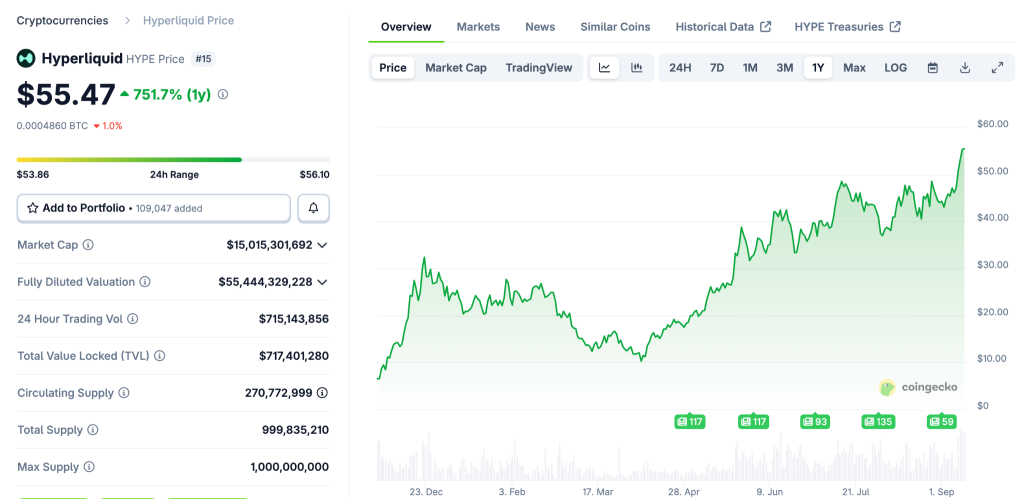The image size is (1024, 499).
Task: Click the price alert bell icon
Action: coord(313,208)
